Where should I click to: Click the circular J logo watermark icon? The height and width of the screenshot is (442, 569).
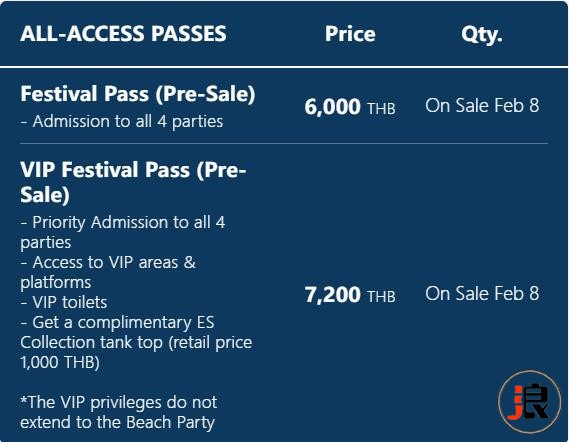coord(530,402)
